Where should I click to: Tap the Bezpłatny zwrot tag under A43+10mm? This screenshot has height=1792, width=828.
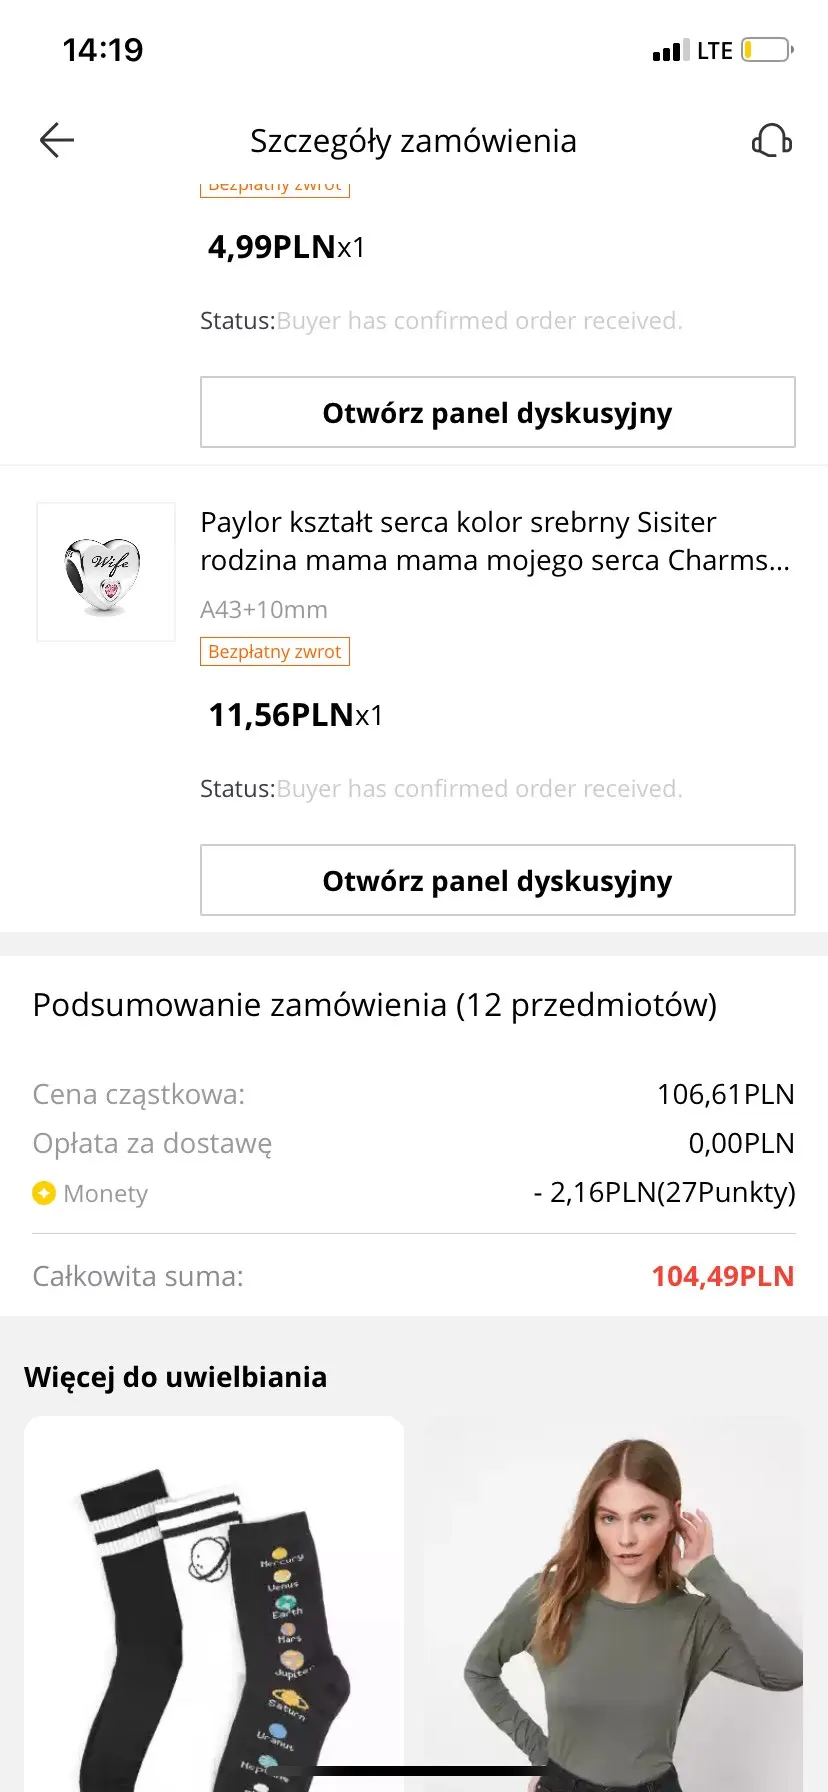point(275,652)
